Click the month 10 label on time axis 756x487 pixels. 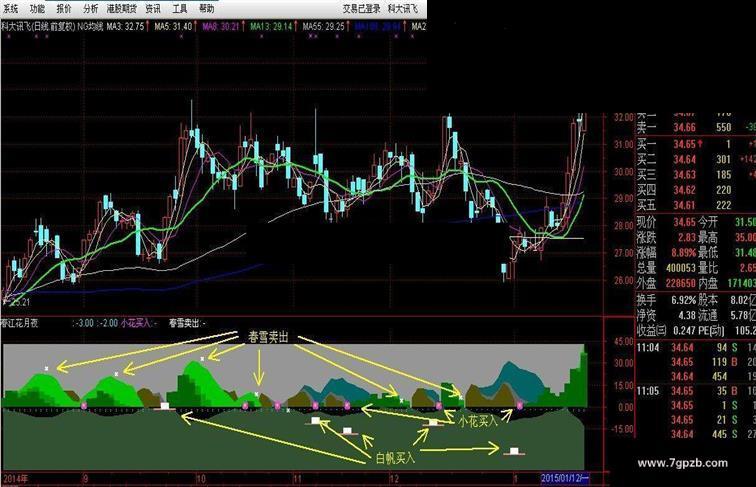(x=201, y=479)
